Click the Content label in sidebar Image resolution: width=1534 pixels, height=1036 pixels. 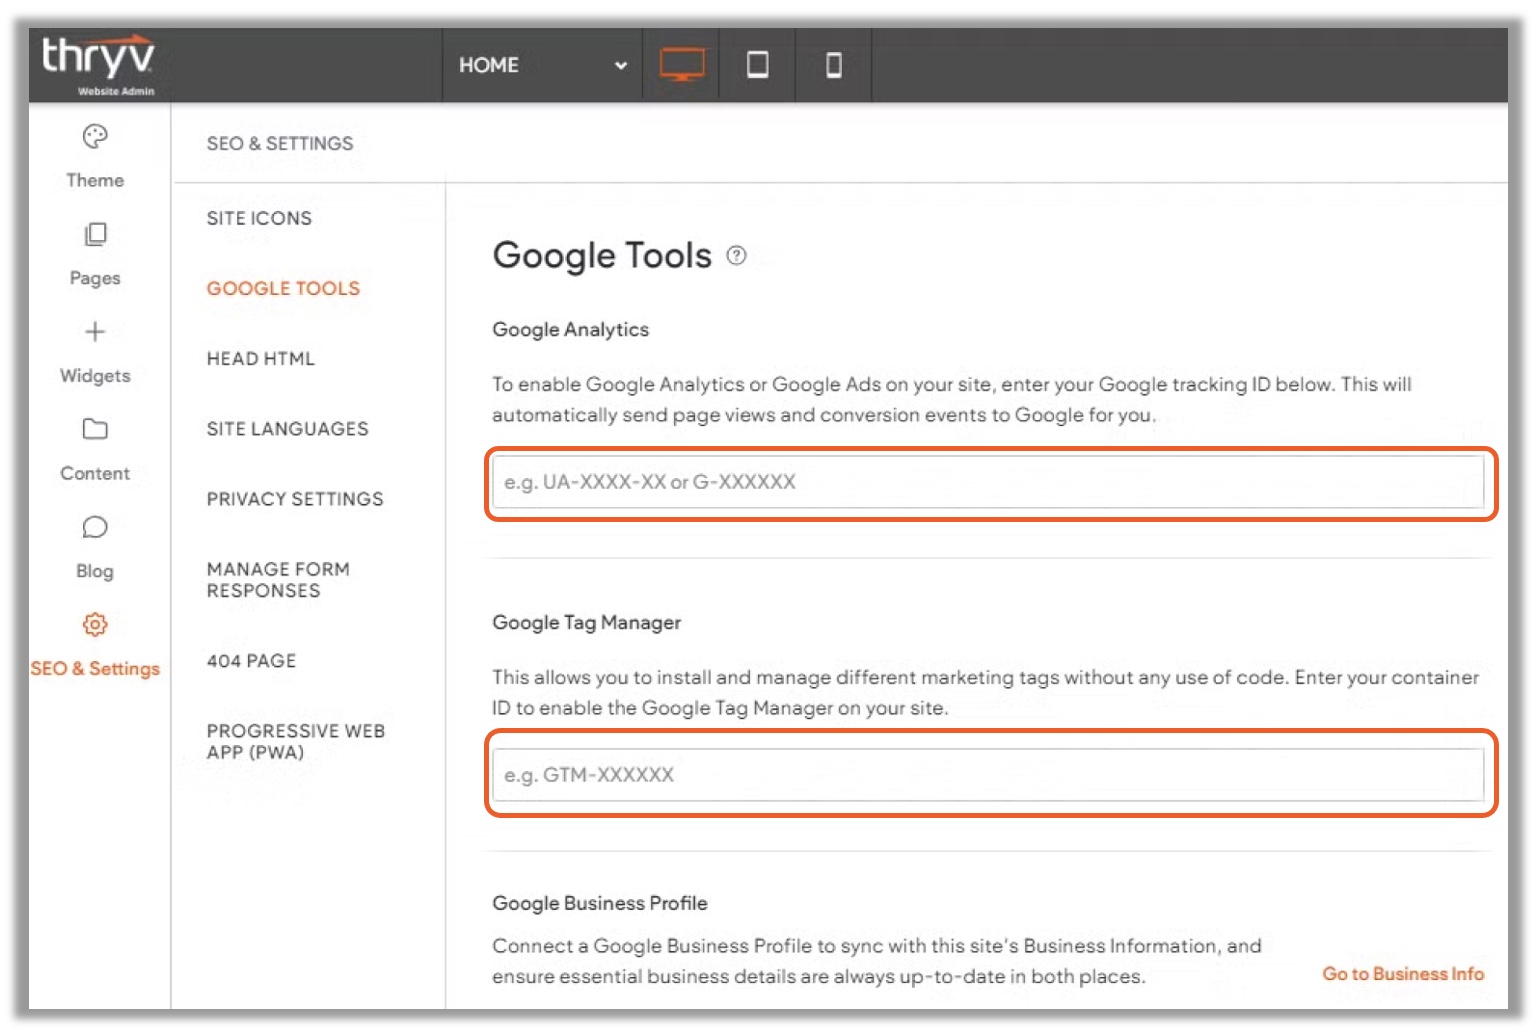(x=95, y=473)
